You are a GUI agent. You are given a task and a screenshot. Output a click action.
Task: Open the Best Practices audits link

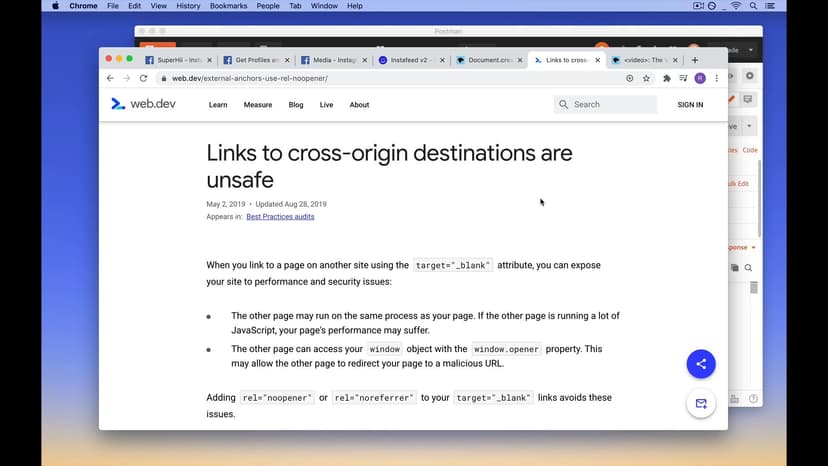280,216
